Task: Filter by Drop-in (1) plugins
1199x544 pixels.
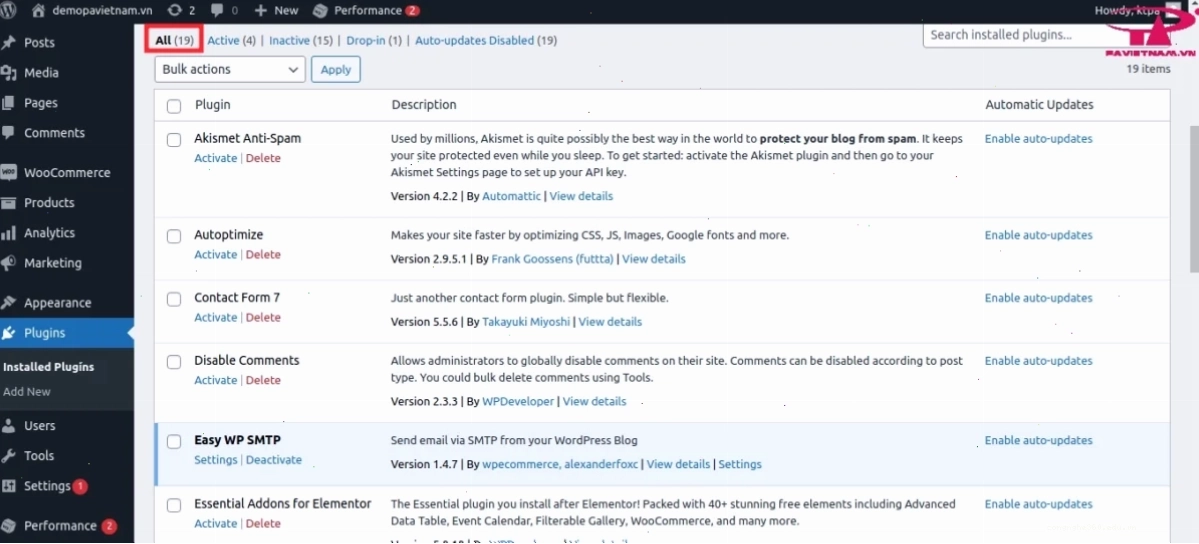Action: tap(374, 41)
